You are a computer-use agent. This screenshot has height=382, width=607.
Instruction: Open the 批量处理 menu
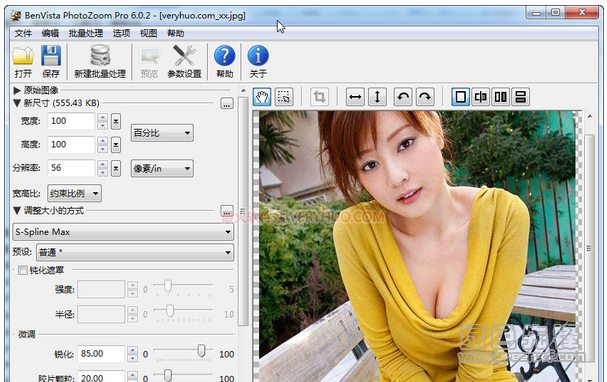(86, 33)
